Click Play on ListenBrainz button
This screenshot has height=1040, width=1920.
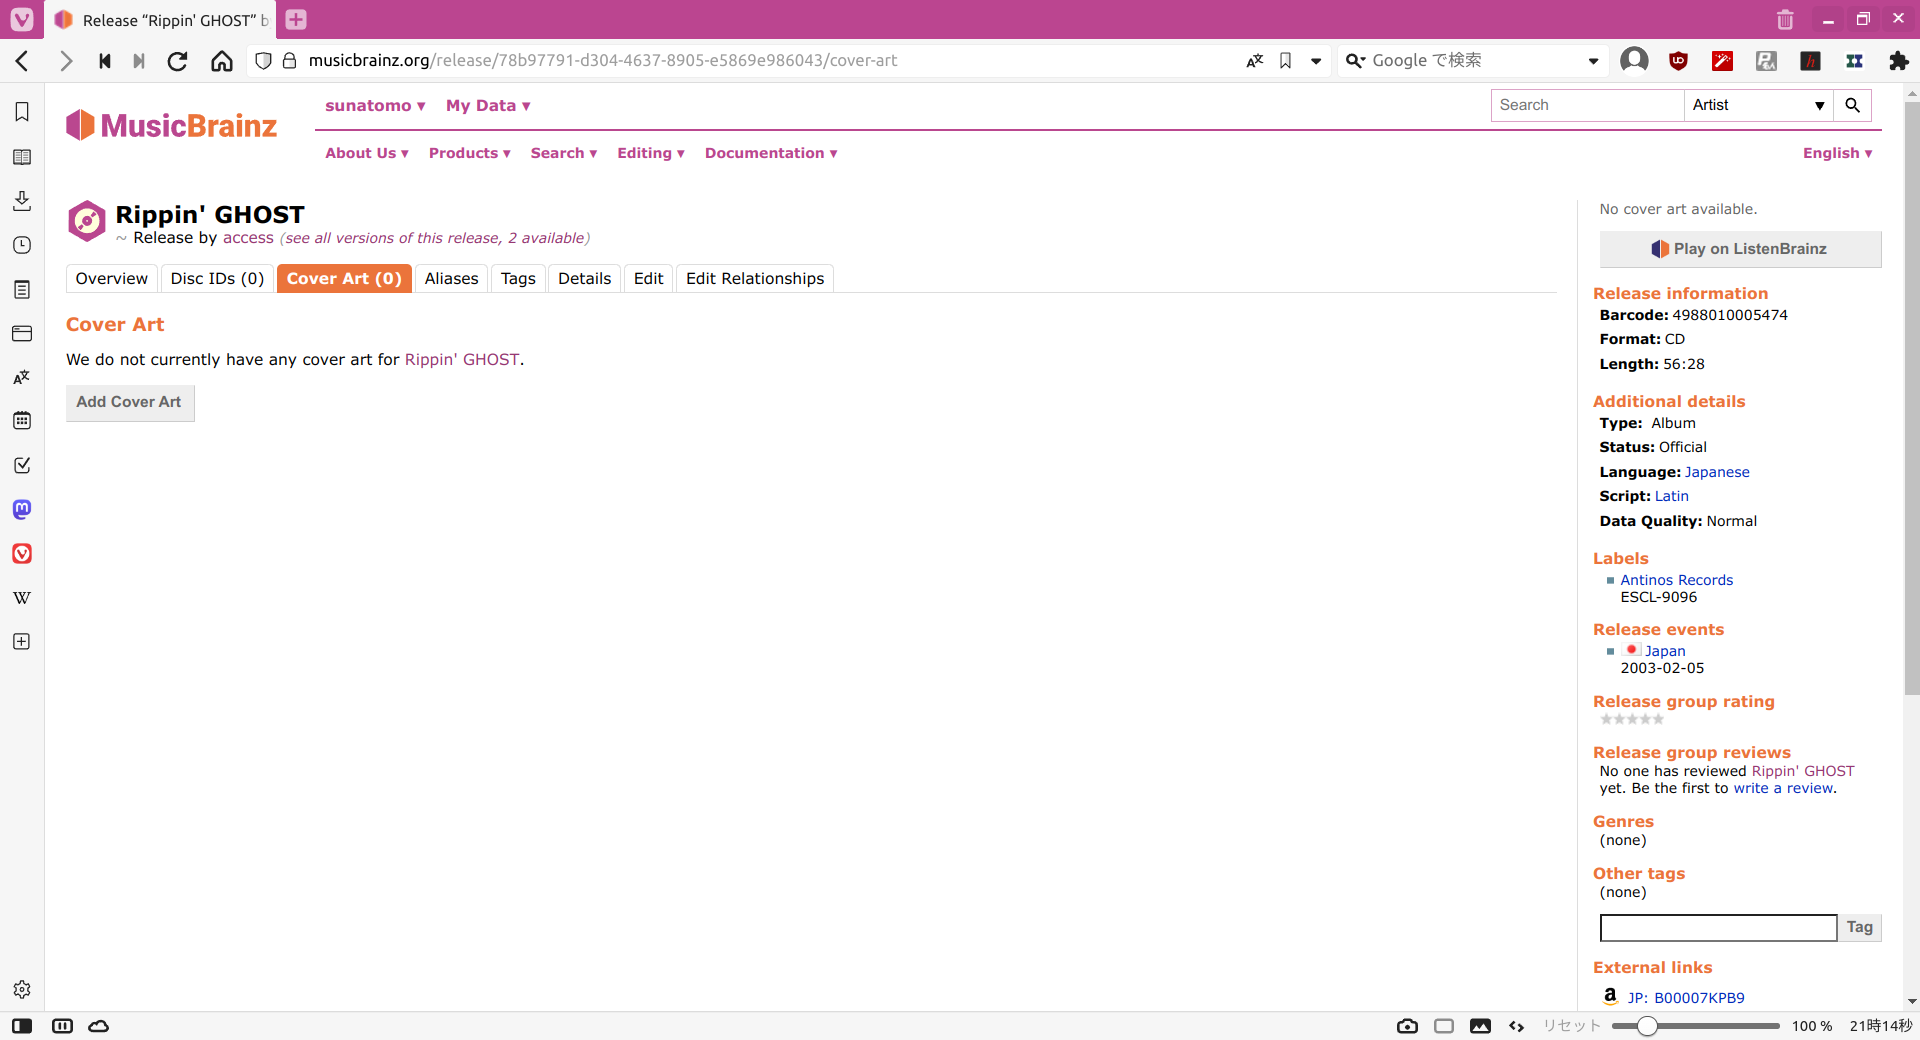1740,249
